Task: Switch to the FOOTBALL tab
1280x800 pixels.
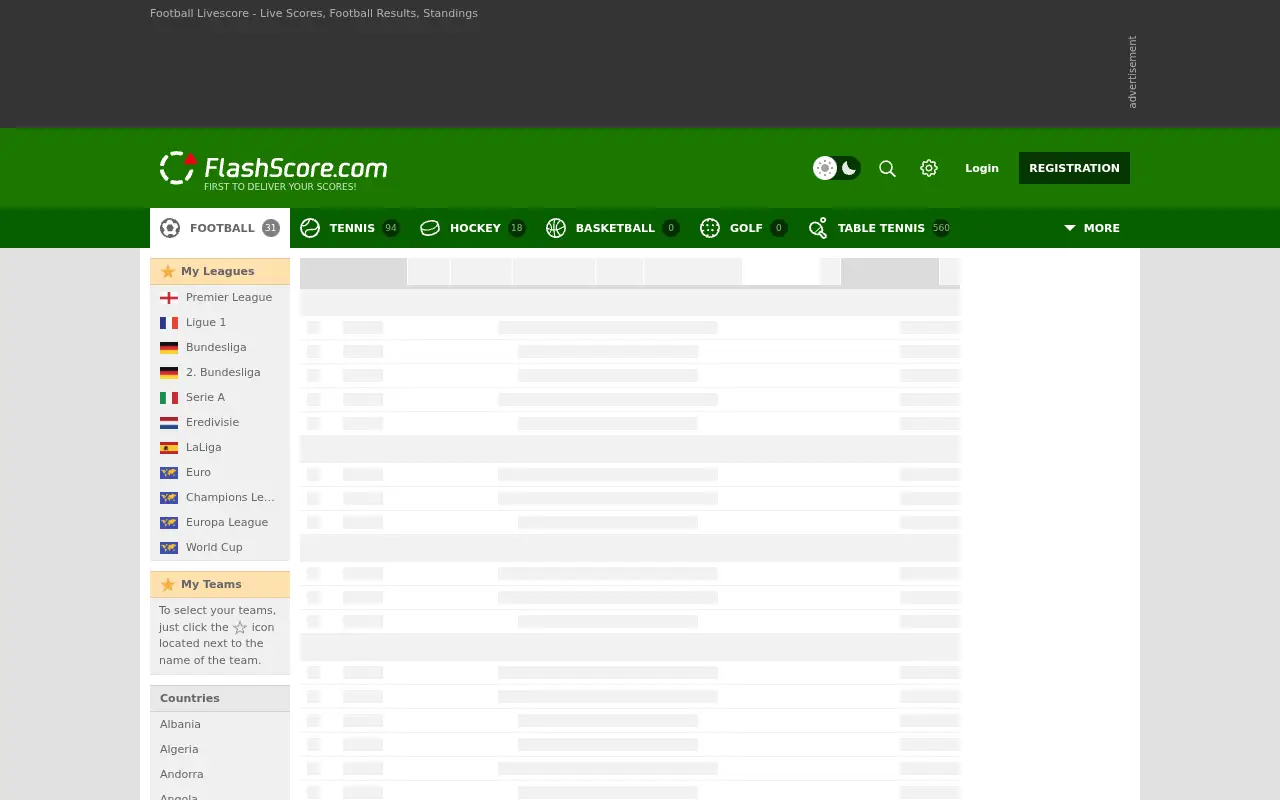Action: pyautogui.click(x=220, y=228)
